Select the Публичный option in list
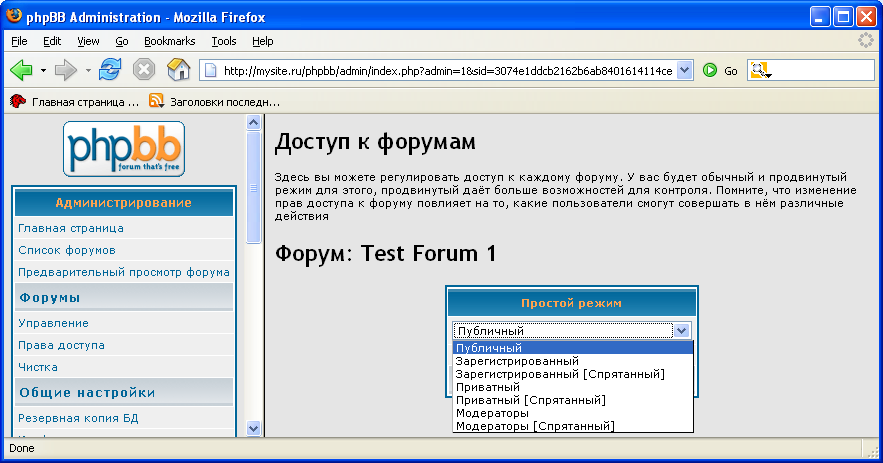This screenshot has width=883, height=463. pyautogui.click(x=573, y=348)
